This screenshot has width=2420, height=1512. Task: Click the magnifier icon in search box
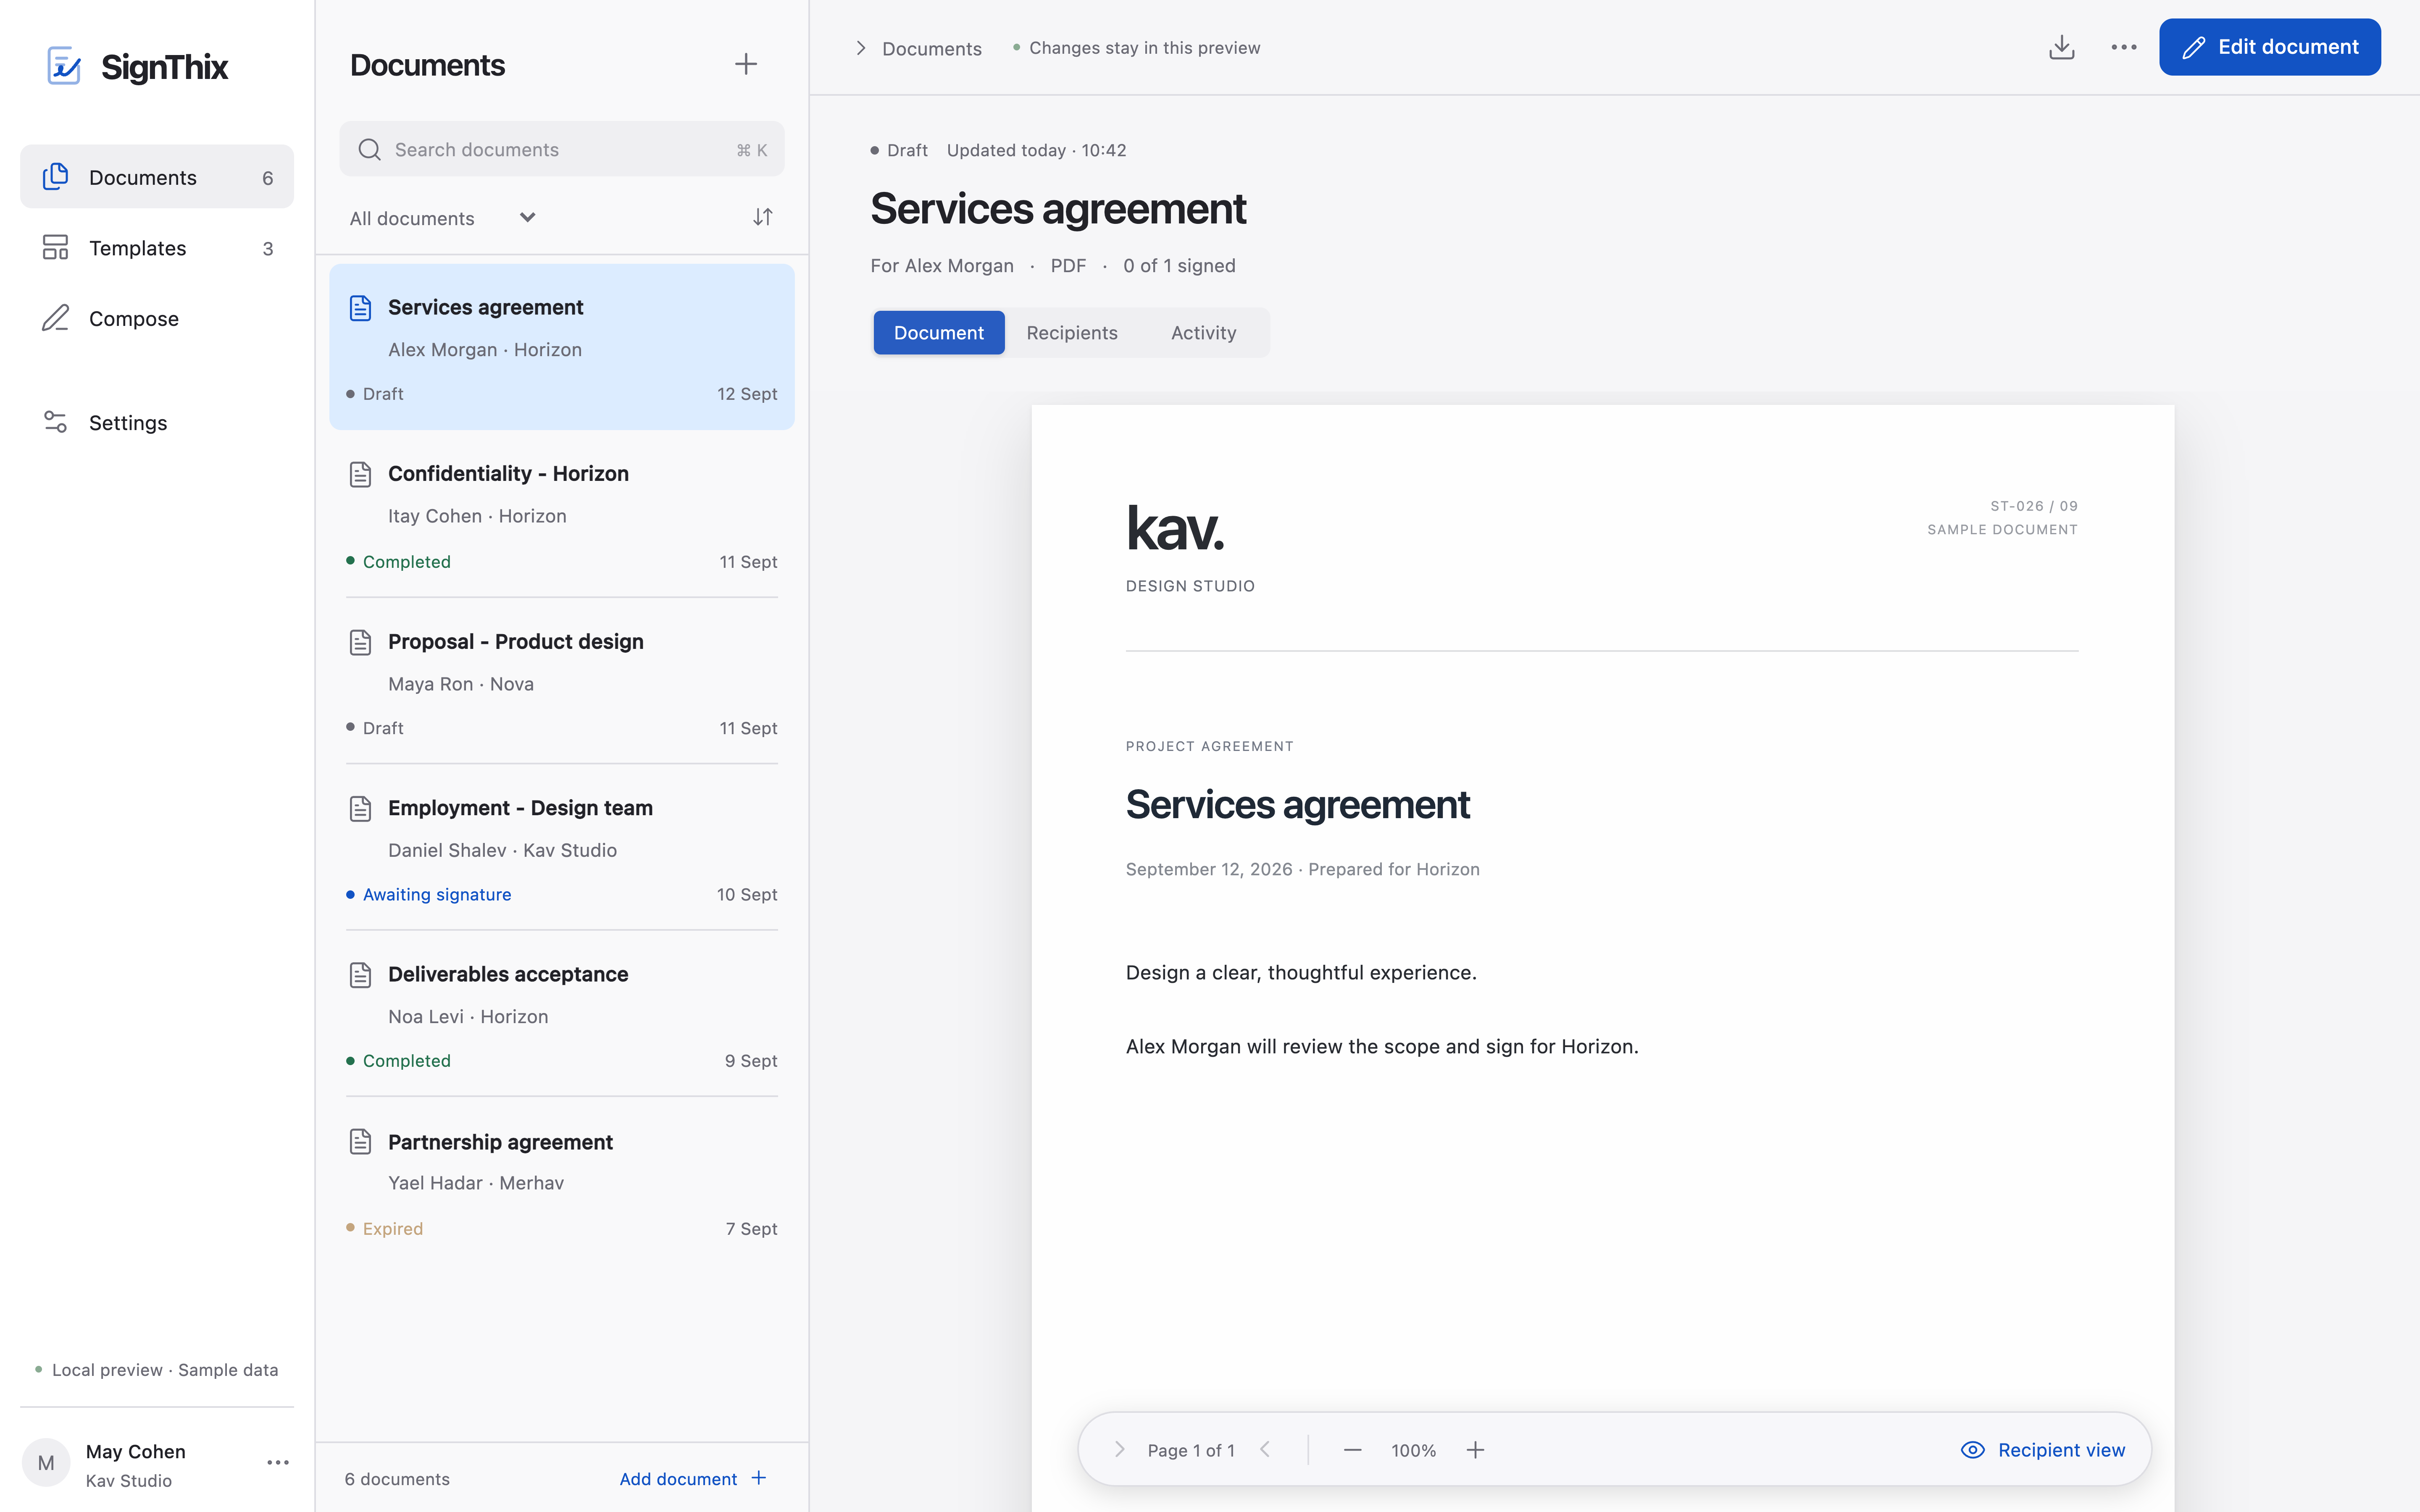pyautogui.click(x=370, y=150)
